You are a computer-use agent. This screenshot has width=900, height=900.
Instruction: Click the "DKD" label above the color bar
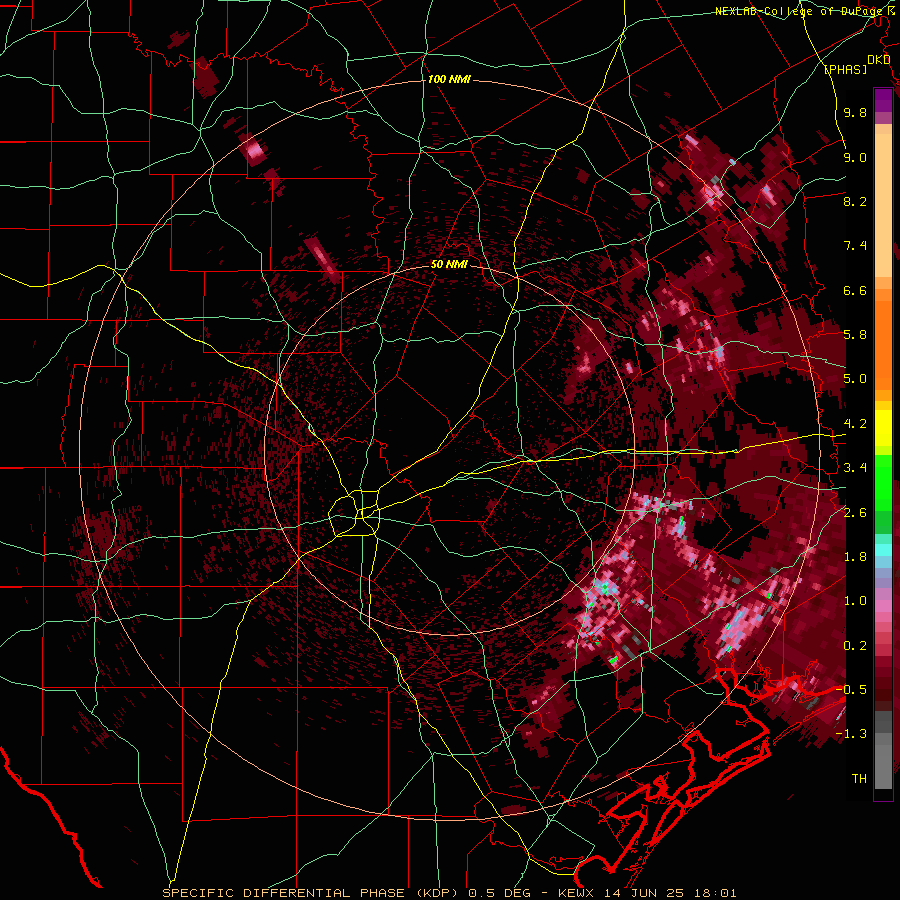click(x=878, y=60)
